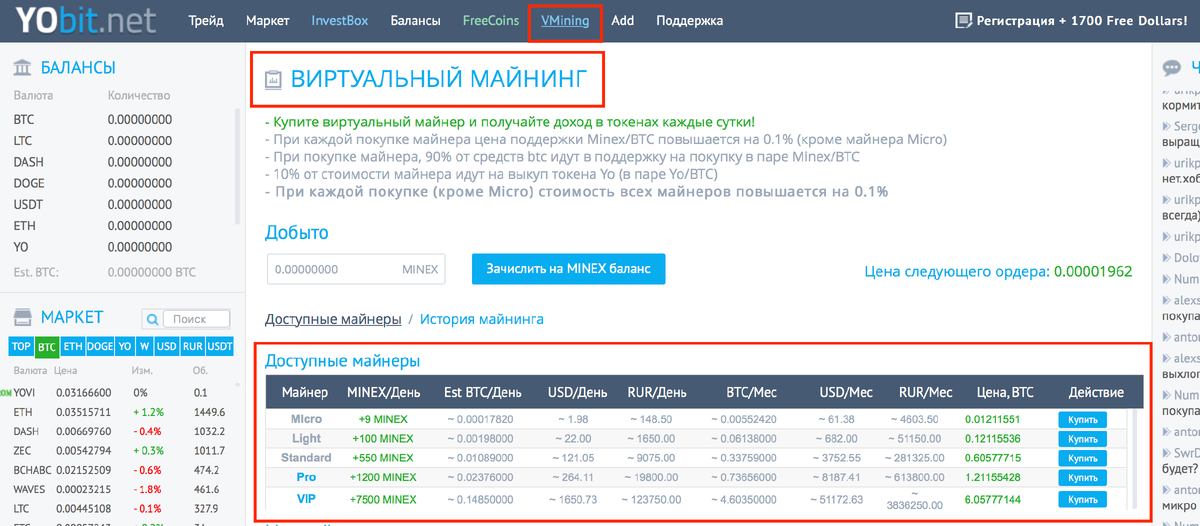Go to InvestBox section
The width and height of the screenshot is (1200, 526).
(x=338, y=20)
